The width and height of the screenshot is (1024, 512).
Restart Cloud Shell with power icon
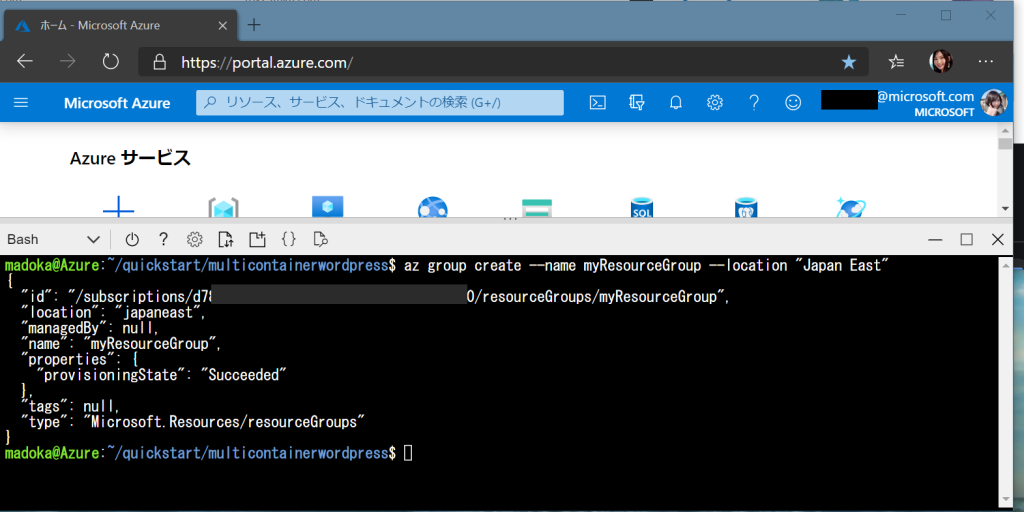[x=132, y=240]
